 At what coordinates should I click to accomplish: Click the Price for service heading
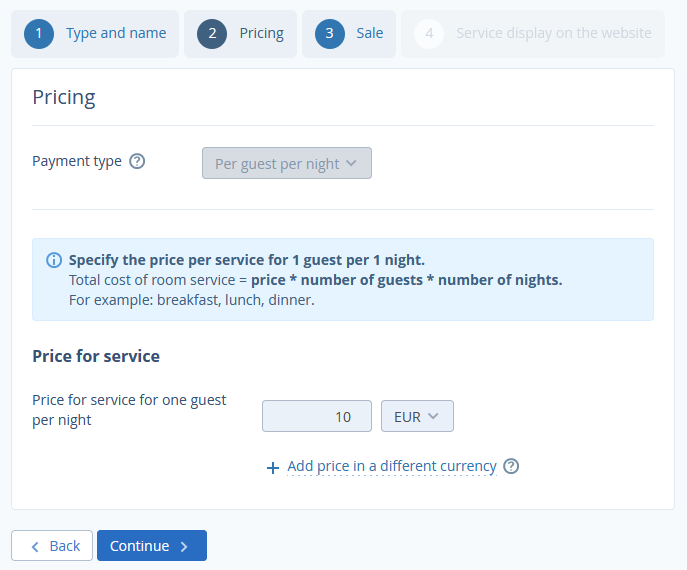tap(96, 356)
